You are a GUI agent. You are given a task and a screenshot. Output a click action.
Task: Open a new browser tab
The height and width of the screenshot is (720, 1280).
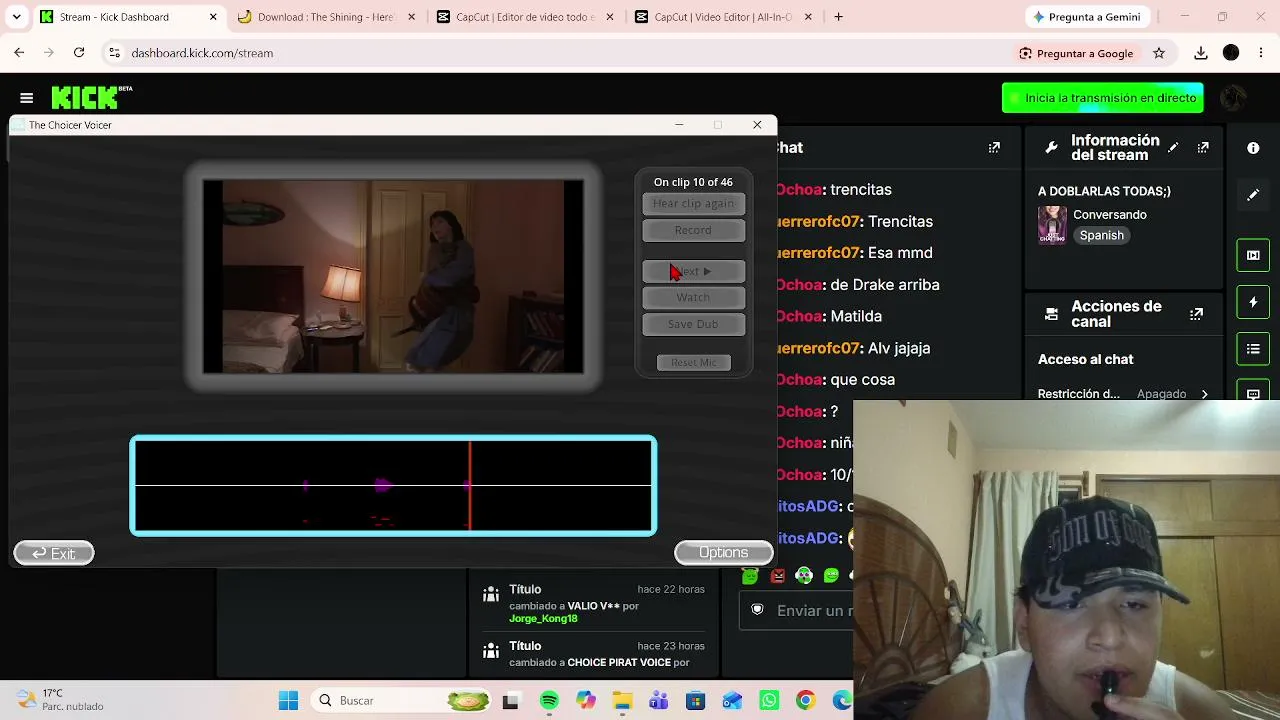pos(838,17)
